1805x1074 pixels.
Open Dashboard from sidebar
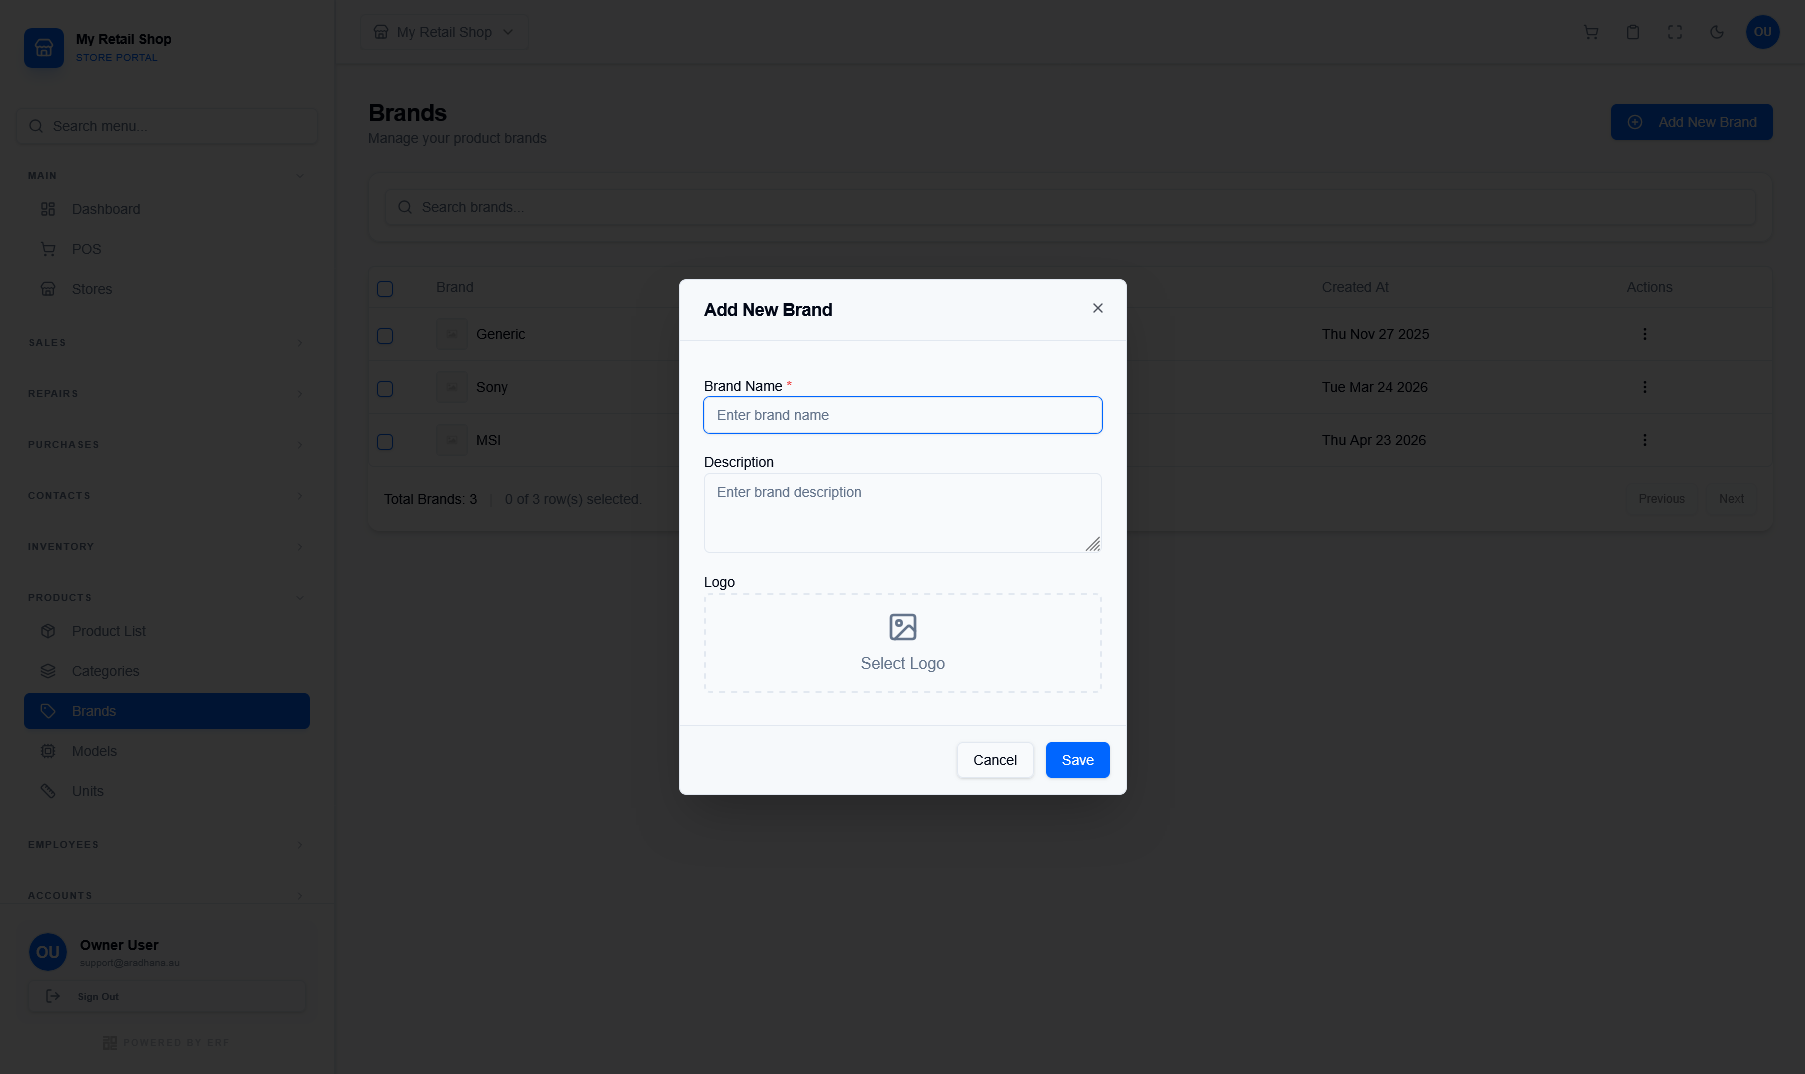pyautogui.click(x=167, y=209)
